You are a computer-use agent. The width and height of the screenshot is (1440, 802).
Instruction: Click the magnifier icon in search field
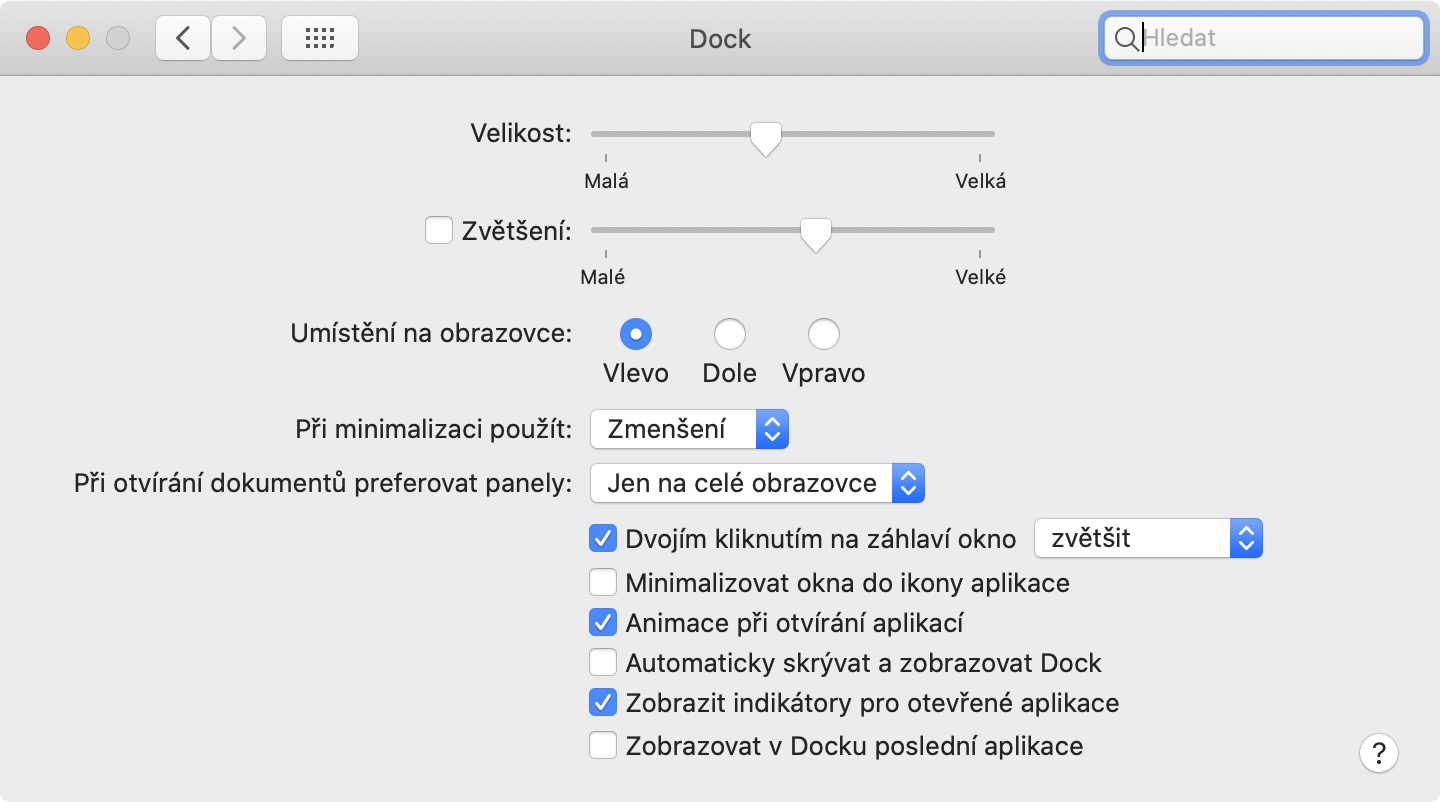tap(1125, 39)
